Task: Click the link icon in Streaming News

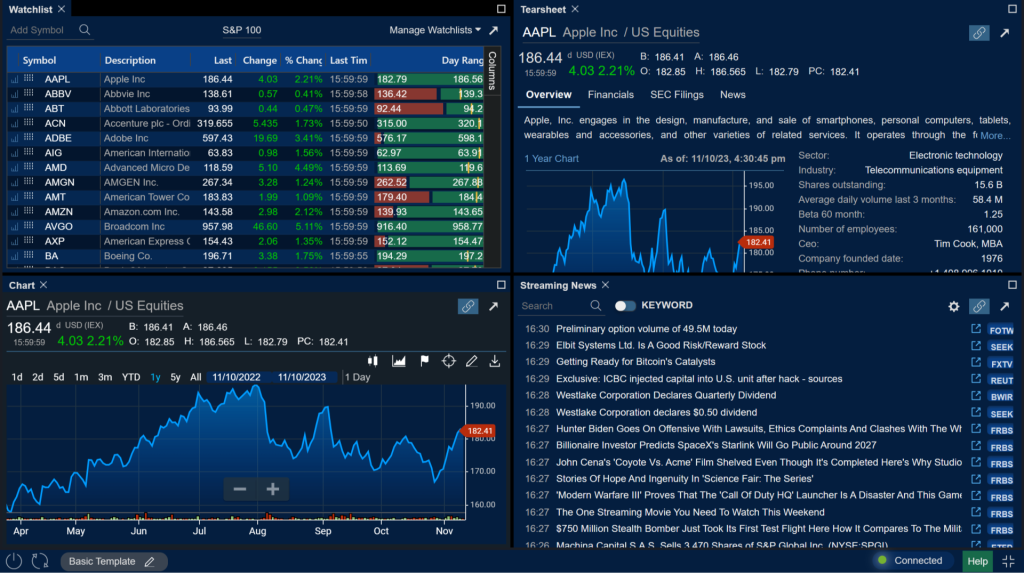Action: (x=978, y=306)
